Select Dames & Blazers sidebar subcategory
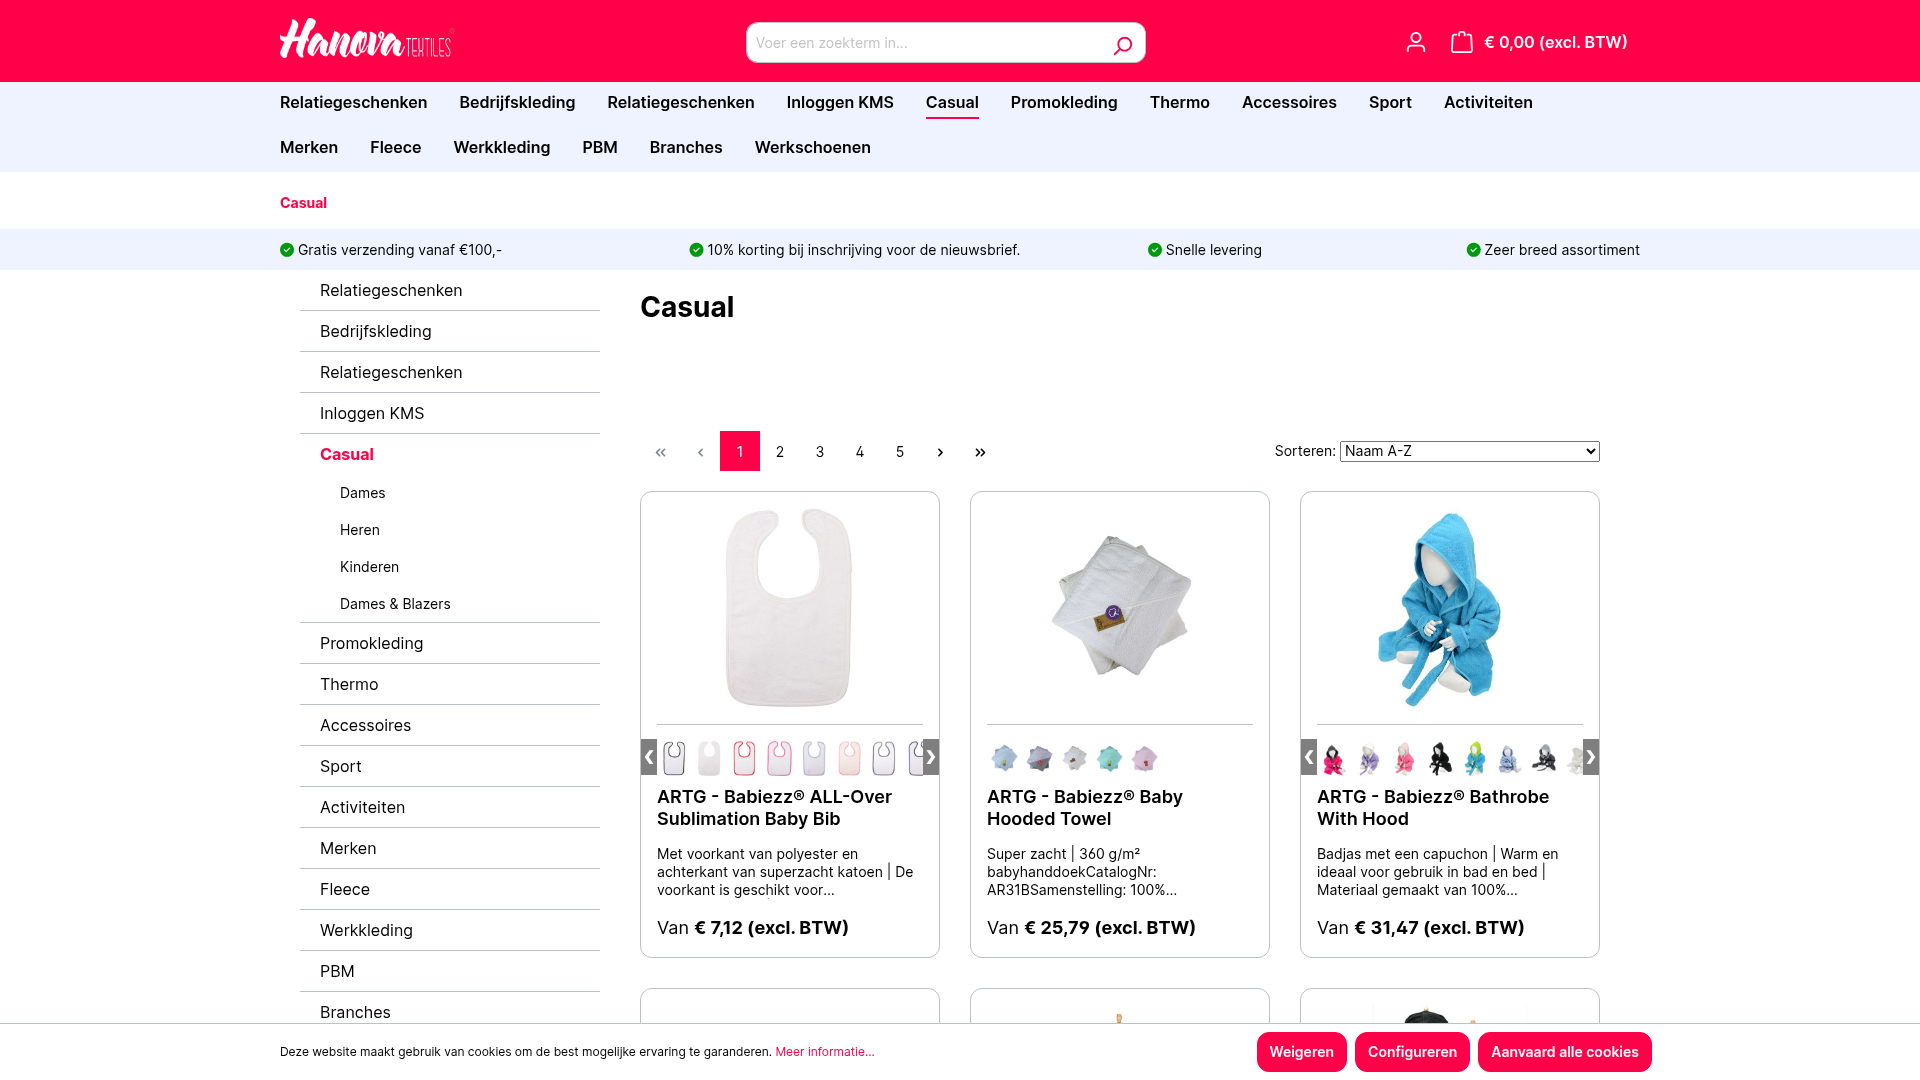 (395, 604)
